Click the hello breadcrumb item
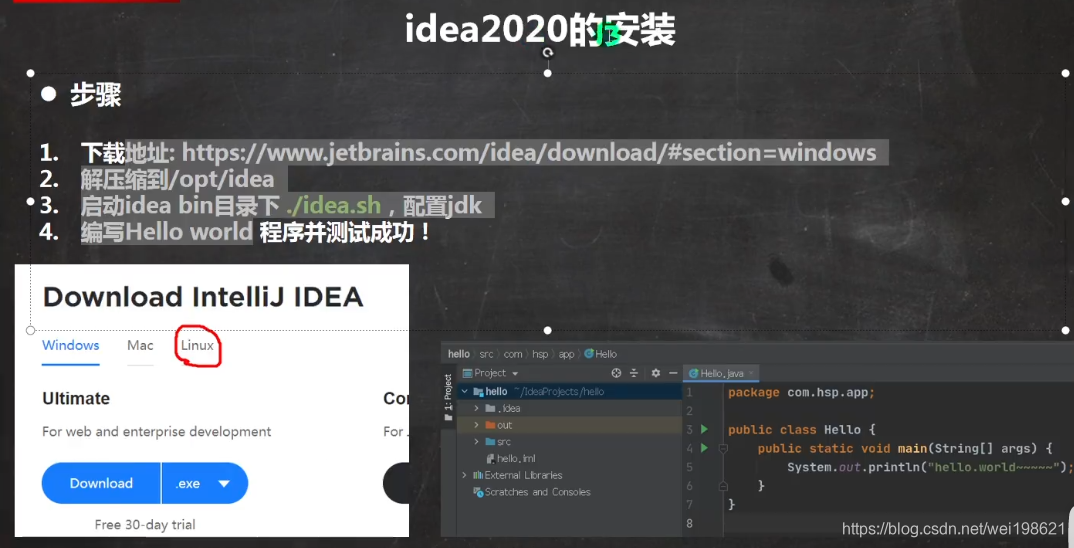The height and width of the screenshot is (548, 1074). [459, 354]
